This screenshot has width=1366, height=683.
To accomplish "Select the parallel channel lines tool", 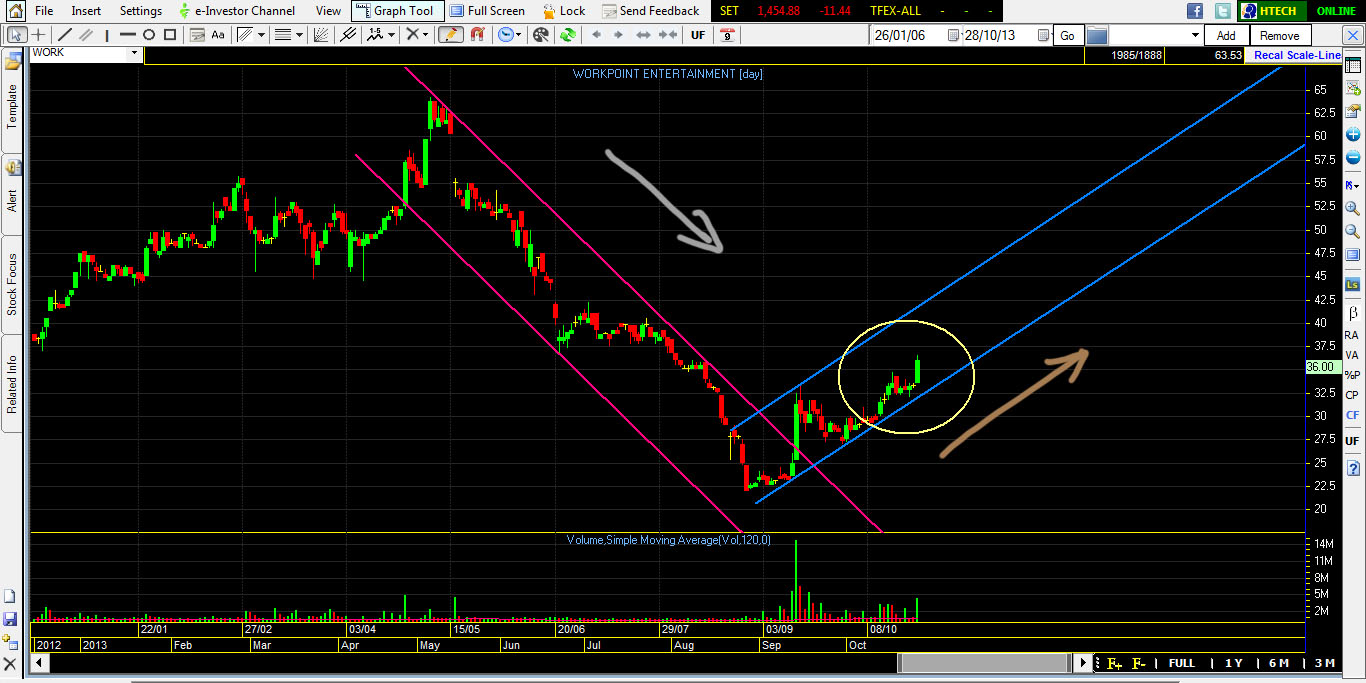I will click(x=85, y=35).
